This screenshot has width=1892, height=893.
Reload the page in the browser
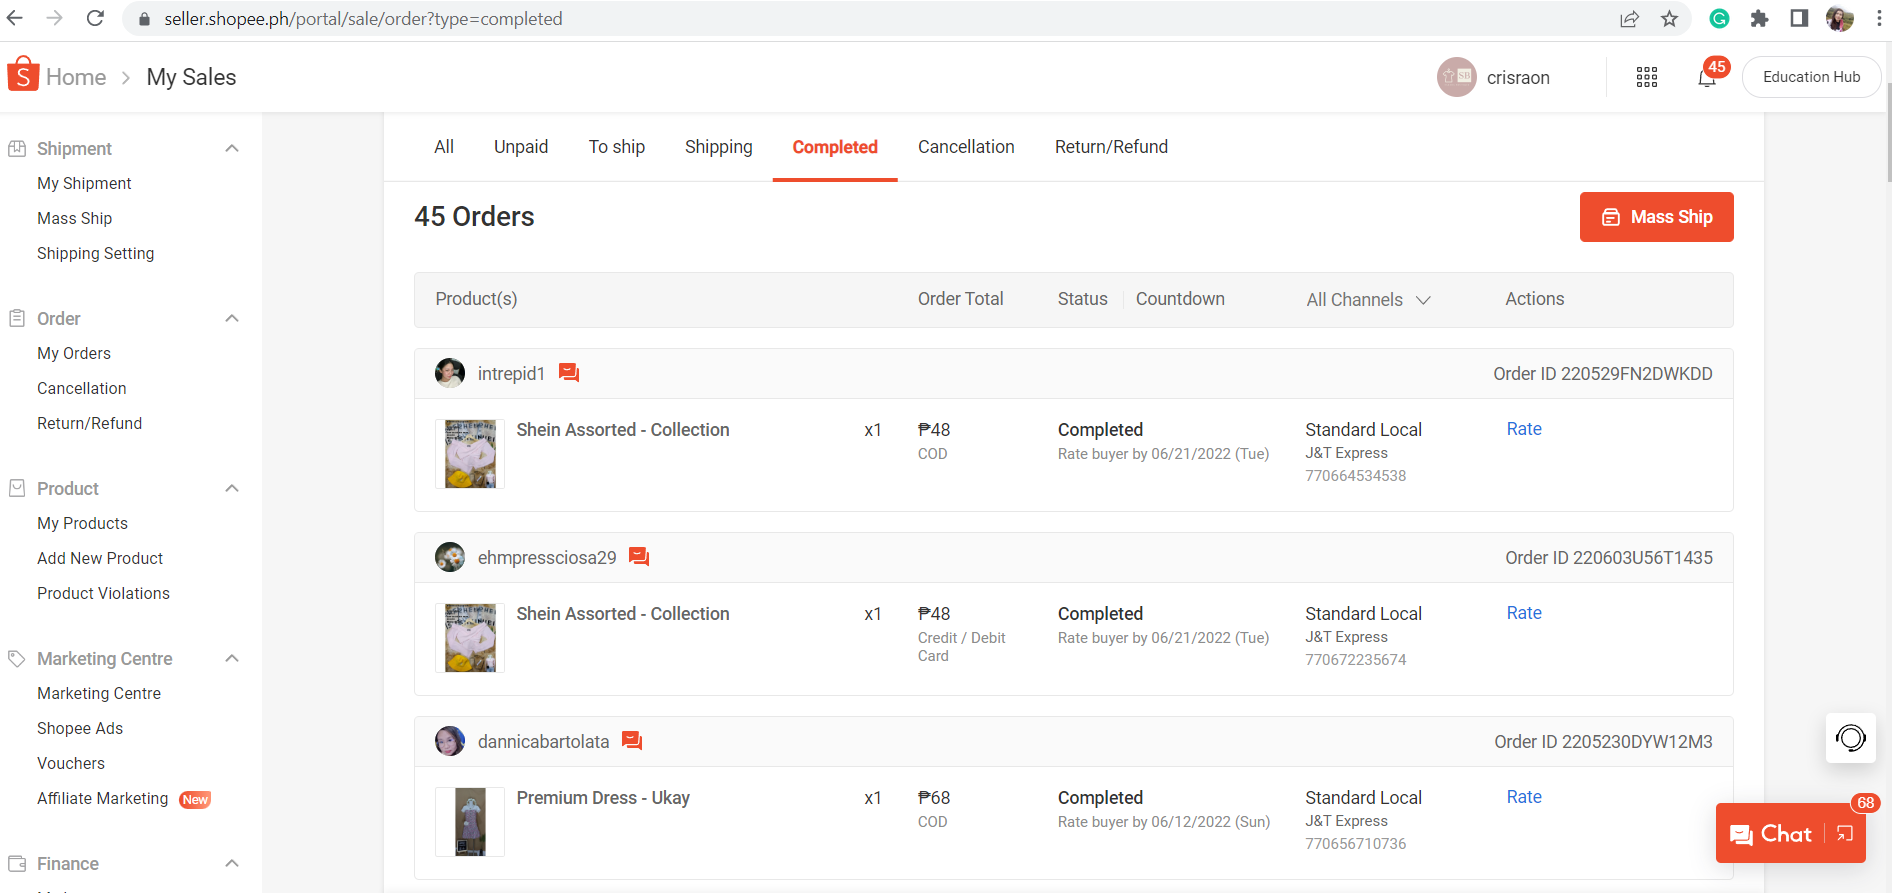[x=95, y=18]
